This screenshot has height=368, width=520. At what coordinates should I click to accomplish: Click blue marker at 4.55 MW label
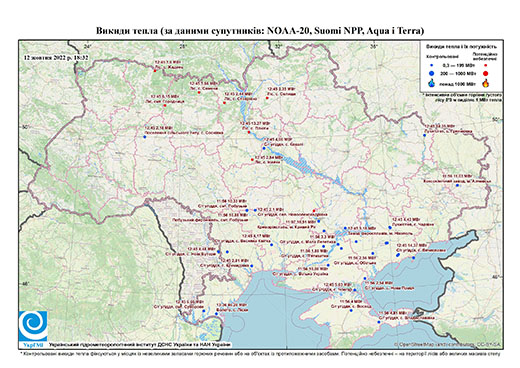(264, 148)
